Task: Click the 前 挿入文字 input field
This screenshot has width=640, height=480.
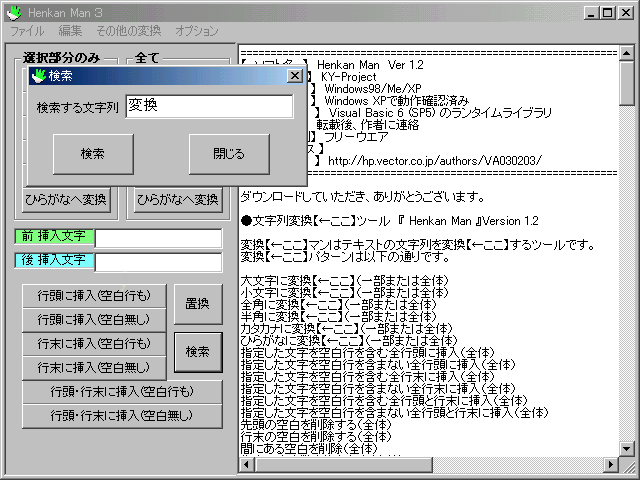Action: pyautogui.click(x=158, y=238)
